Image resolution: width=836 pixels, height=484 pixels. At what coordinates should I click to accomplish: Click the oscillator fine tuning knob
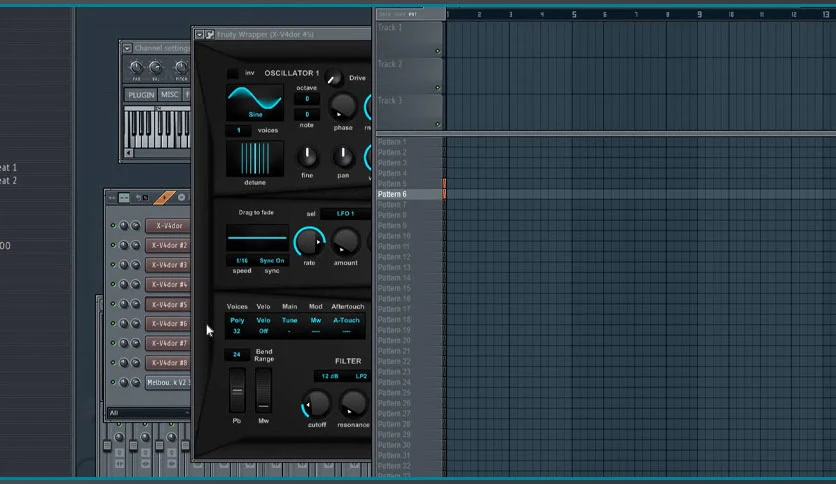[307, 157]
